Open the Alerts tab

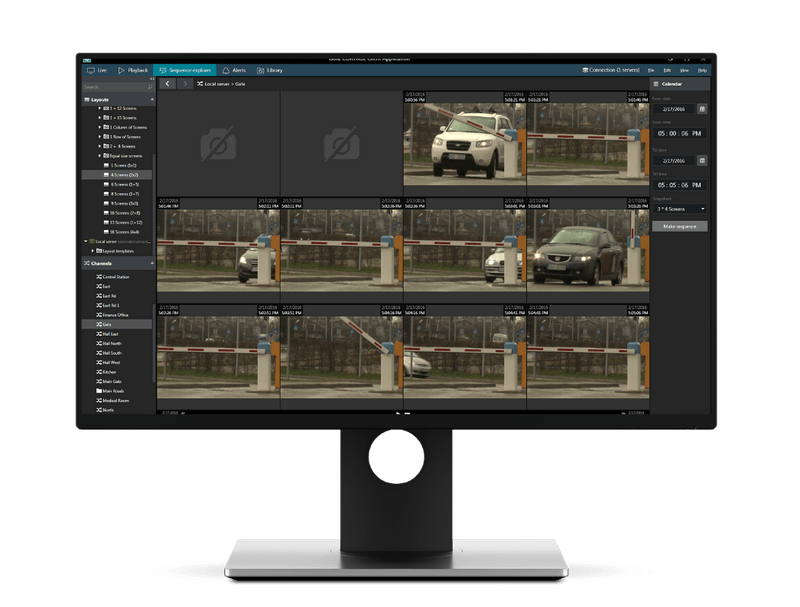pos(234,70)
